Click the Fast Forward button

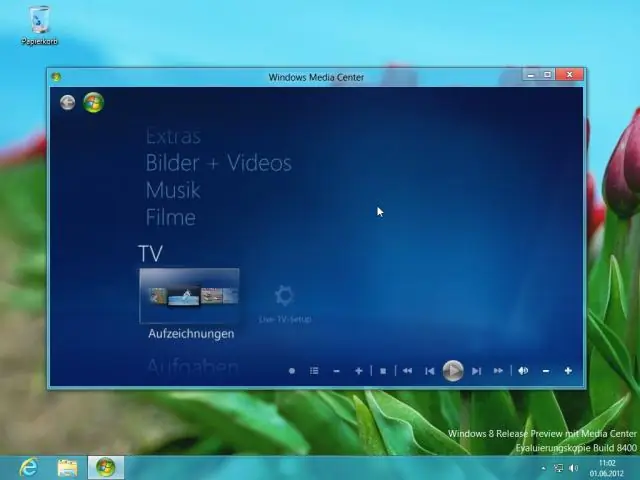pos(498,371)
